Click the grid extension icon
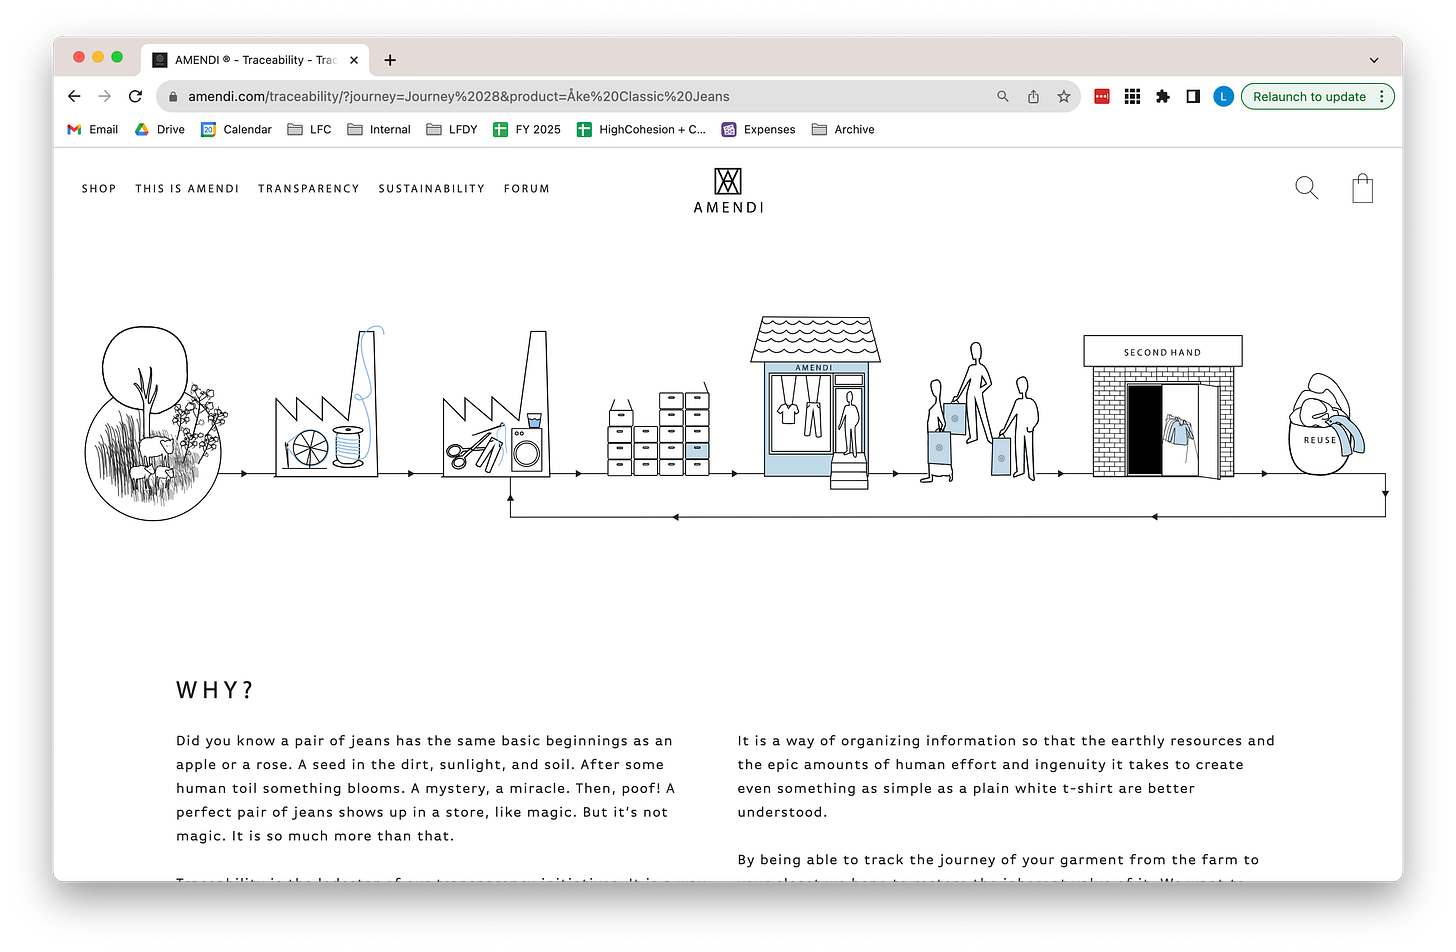This screenshot has height=952, width=1456. point(1132,96)
